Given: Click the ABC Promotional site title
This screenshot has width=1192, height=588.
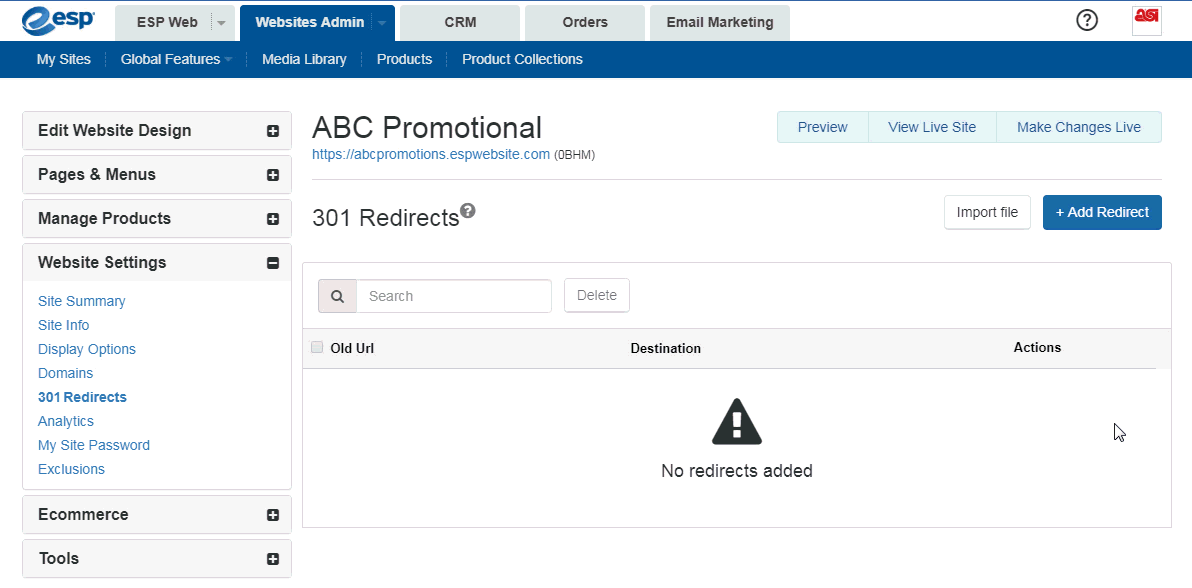Looking at the screenshot, I should point(427,127).
